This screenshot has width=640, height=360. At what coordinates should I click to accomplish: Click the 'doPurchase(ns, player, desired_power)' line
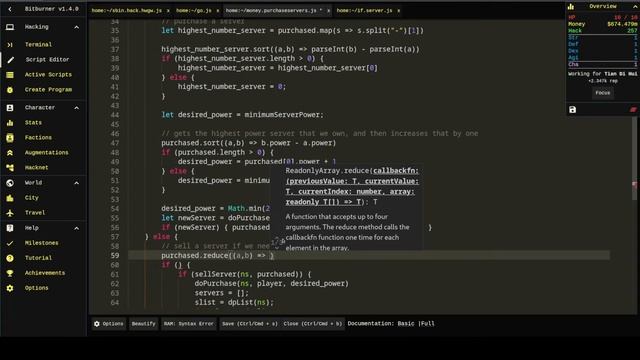pyautogui.click(x=271, y=284)
